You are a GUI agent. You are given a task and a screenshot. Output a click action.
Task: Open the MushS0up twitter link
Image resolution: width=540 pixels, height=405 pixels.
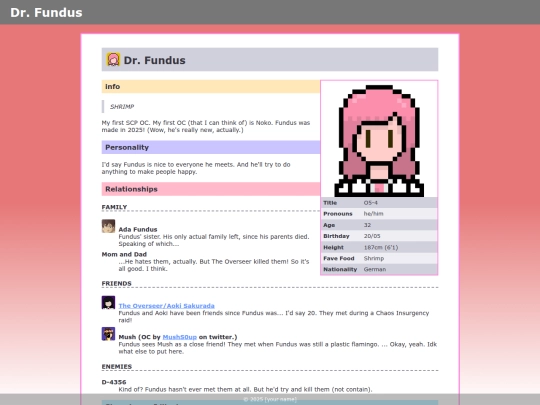click(x=179, y=337)
